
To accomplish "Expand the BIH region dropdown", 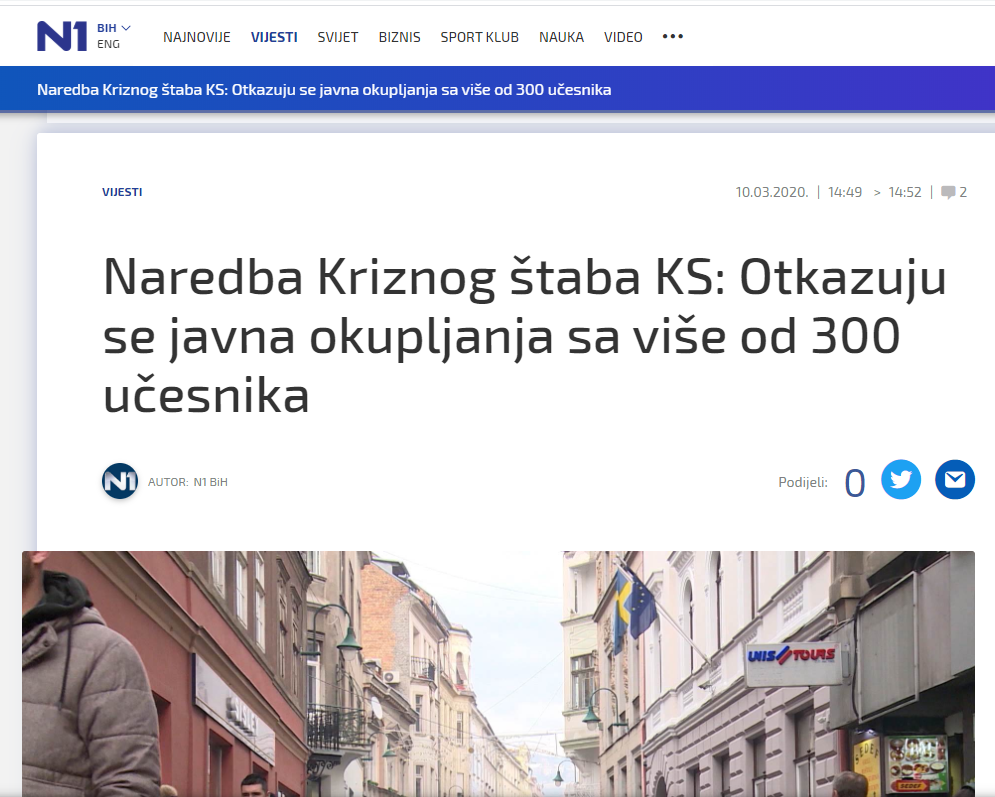I will [x=114, y=28].
